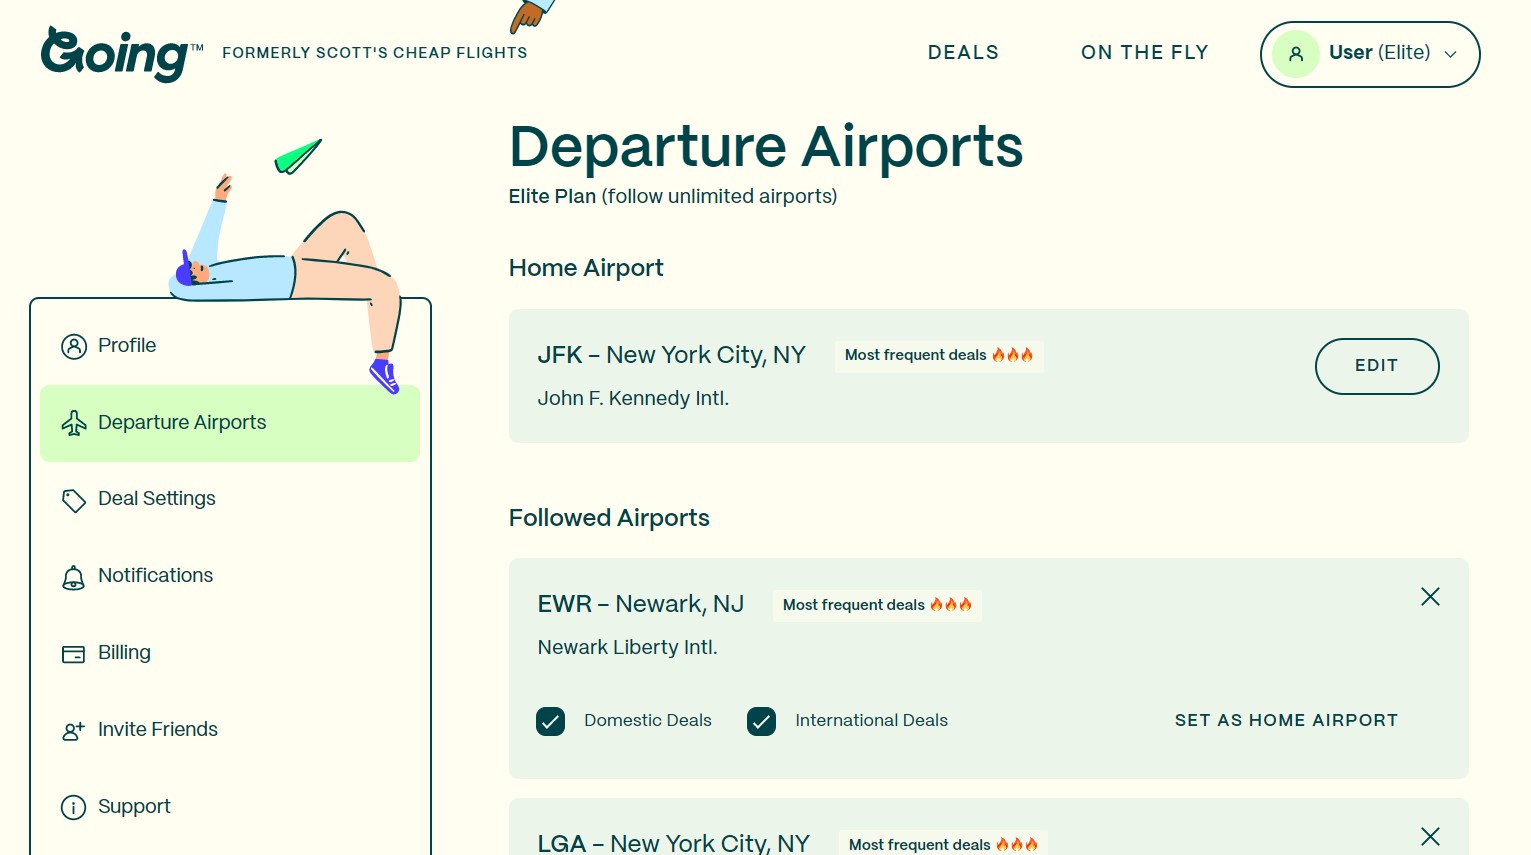Remove LGA from followed airports

coord(1430,837)
